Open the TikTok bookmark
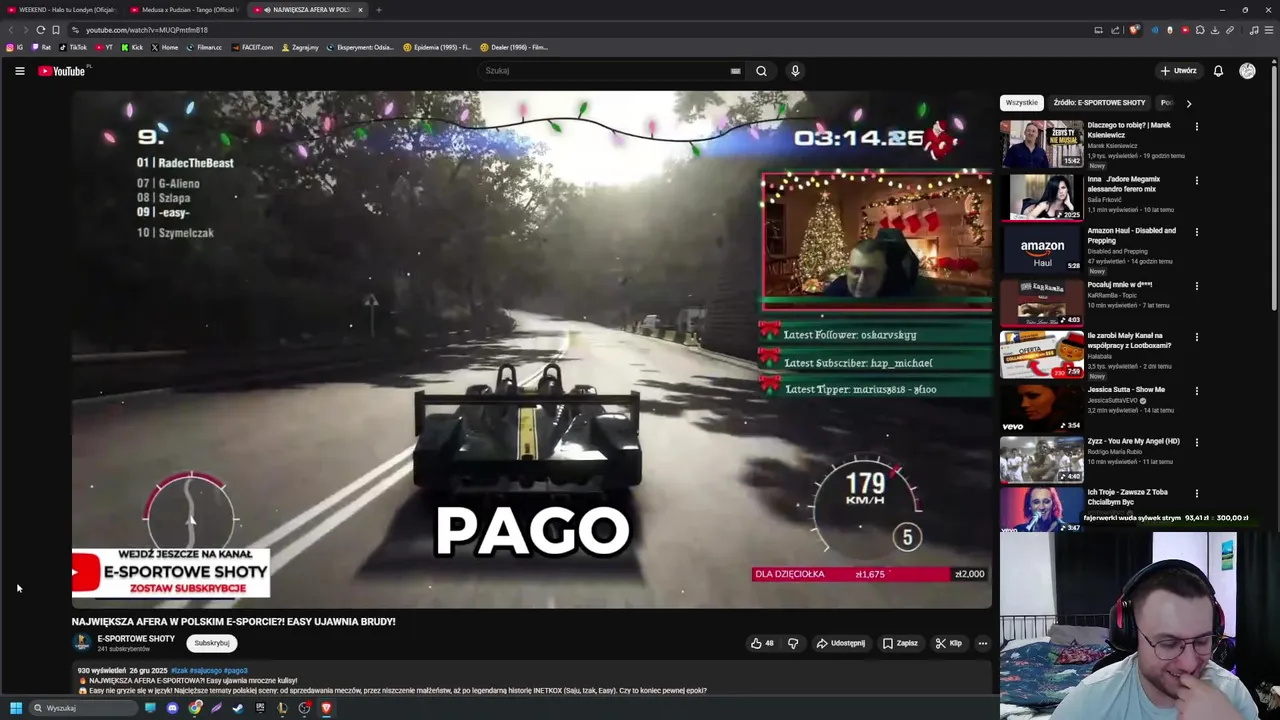The height and width of the screenshot is (720, 1280). click(x=73, y=47)
